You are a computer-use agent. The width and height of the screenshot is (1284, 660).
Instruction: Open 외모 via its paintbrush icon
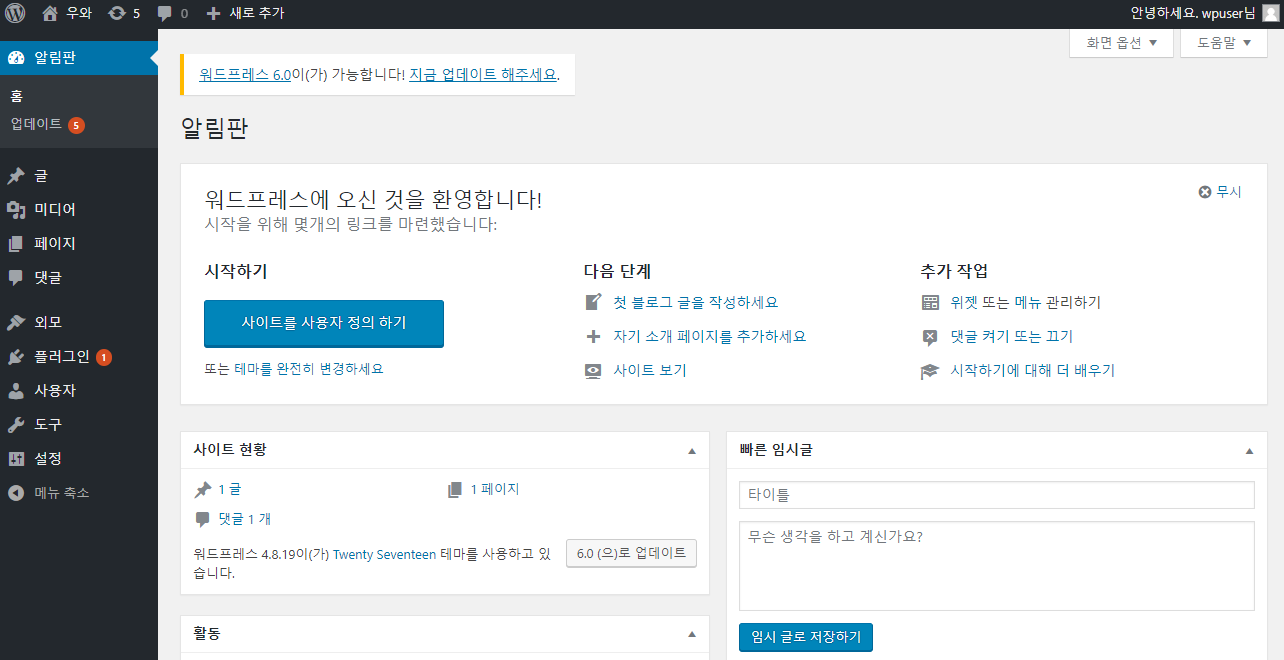(x=16, y=323)
